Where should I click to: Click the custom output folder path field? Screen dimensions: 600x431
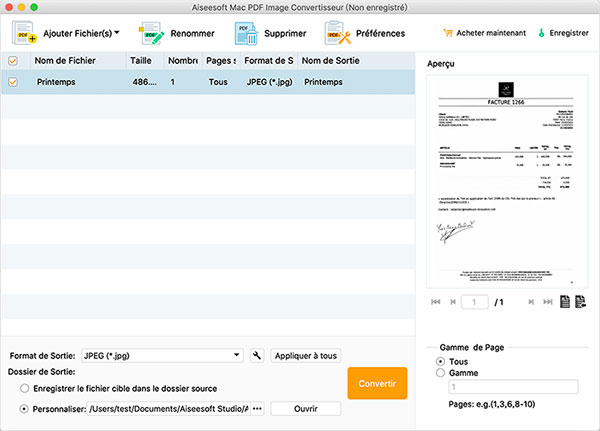(x=169, y=409)
